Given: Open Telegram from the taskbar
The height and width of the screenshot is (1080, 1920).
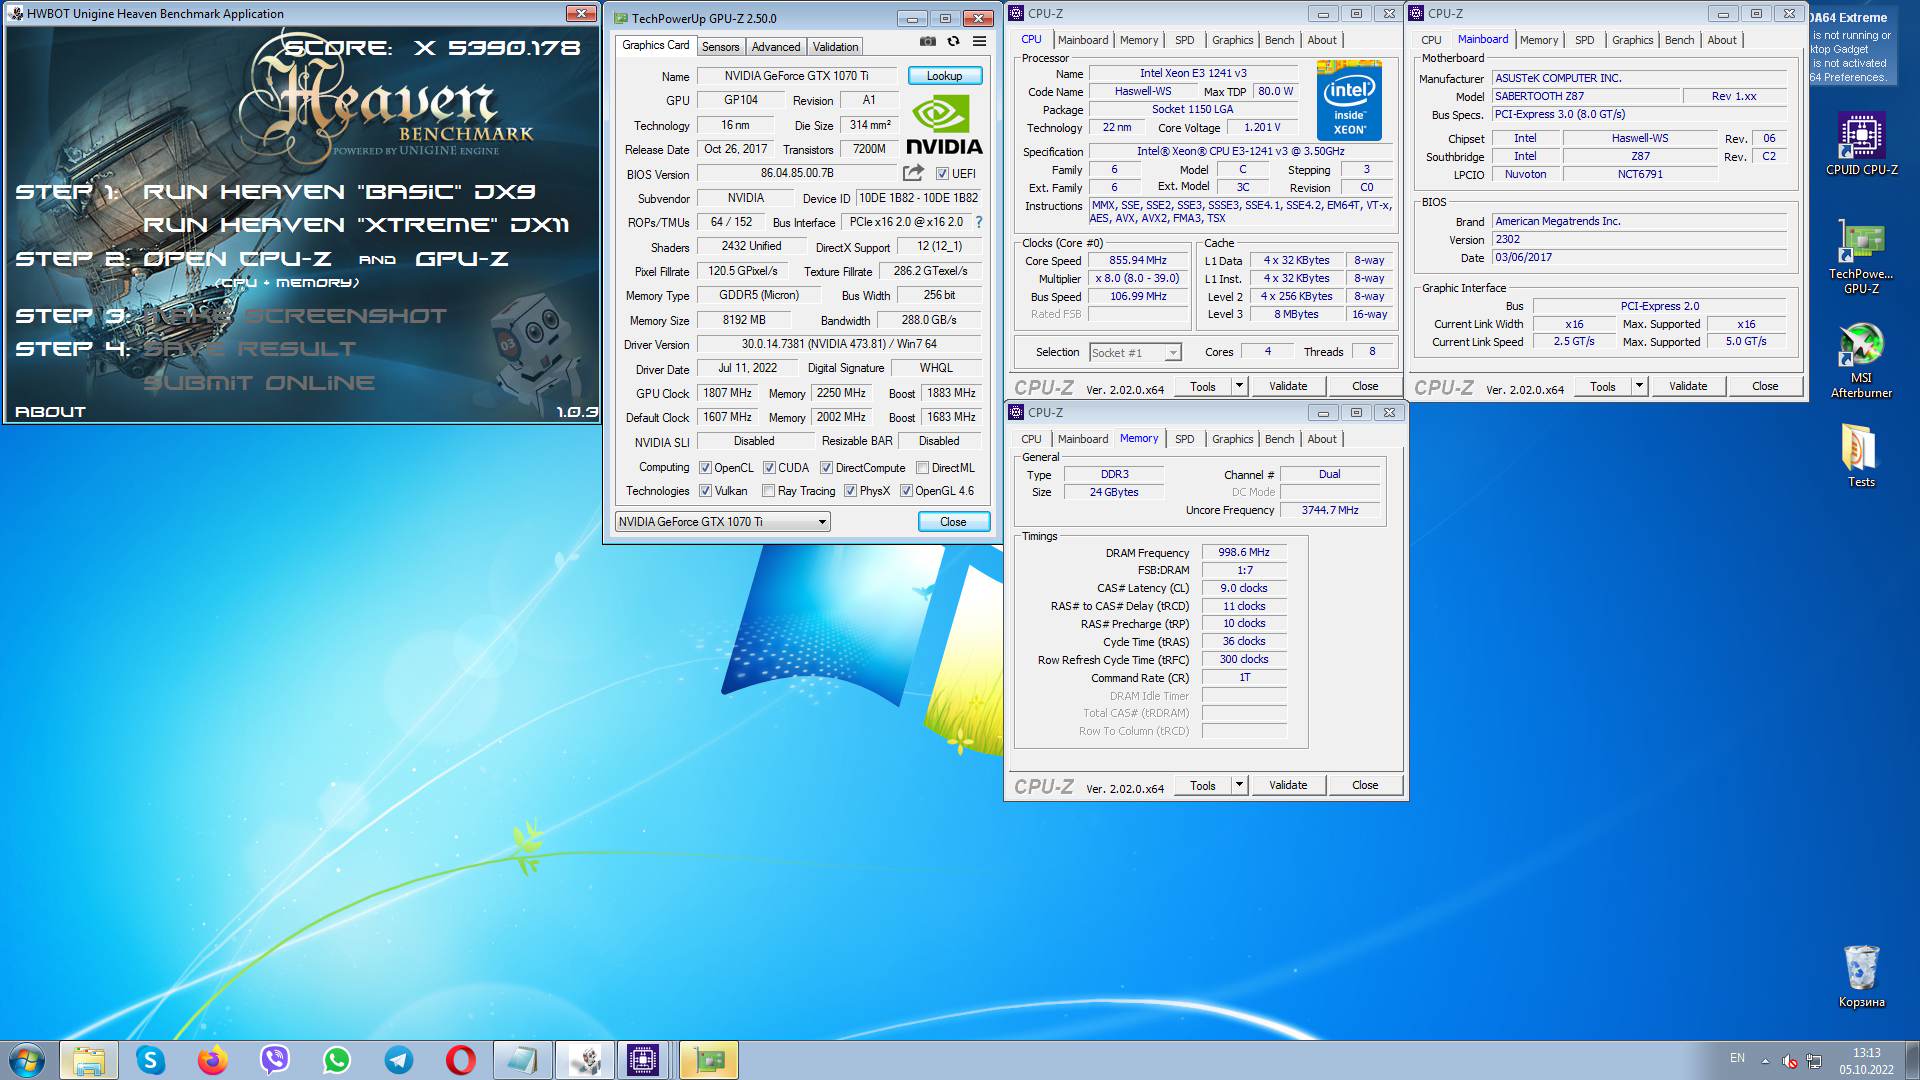Looking at the screenshot, I should pyautogui.click(x=399, y=1060).
